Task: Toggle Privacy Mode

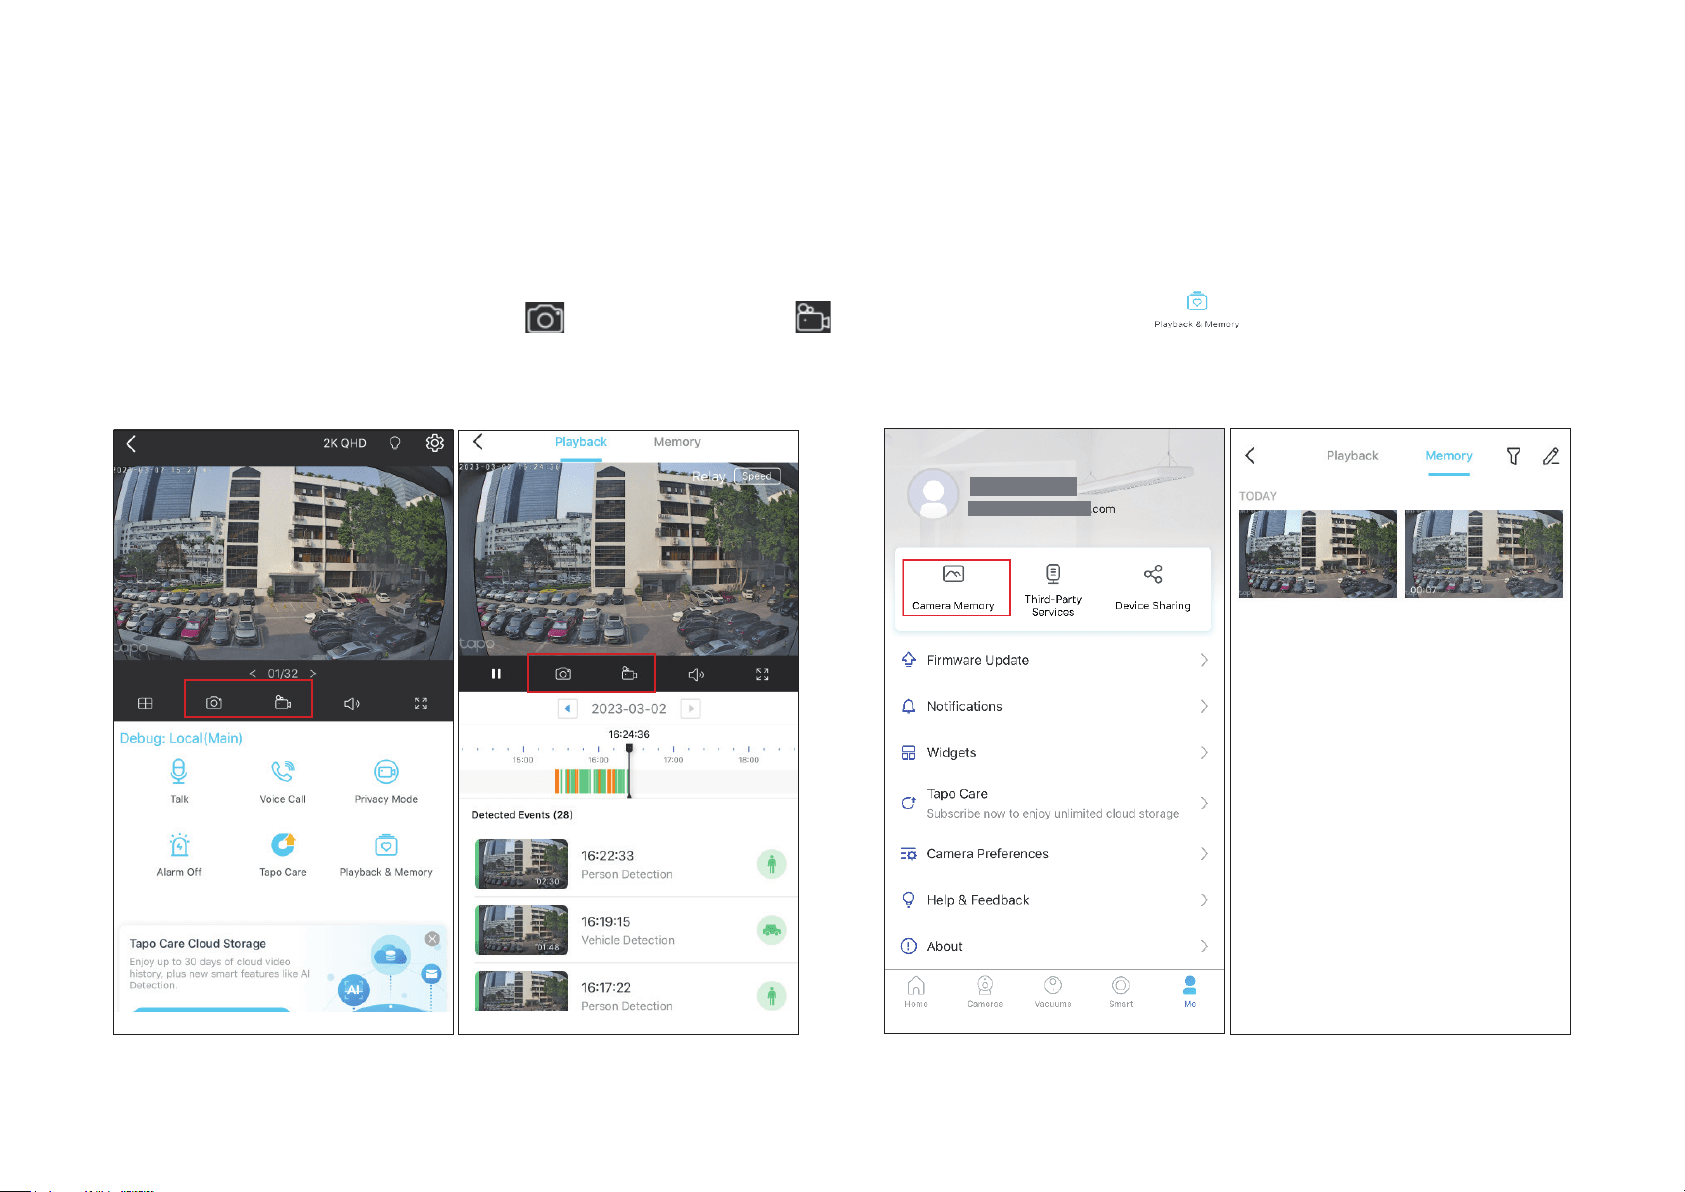Action: pyautogui.click(x=386, y=780)
